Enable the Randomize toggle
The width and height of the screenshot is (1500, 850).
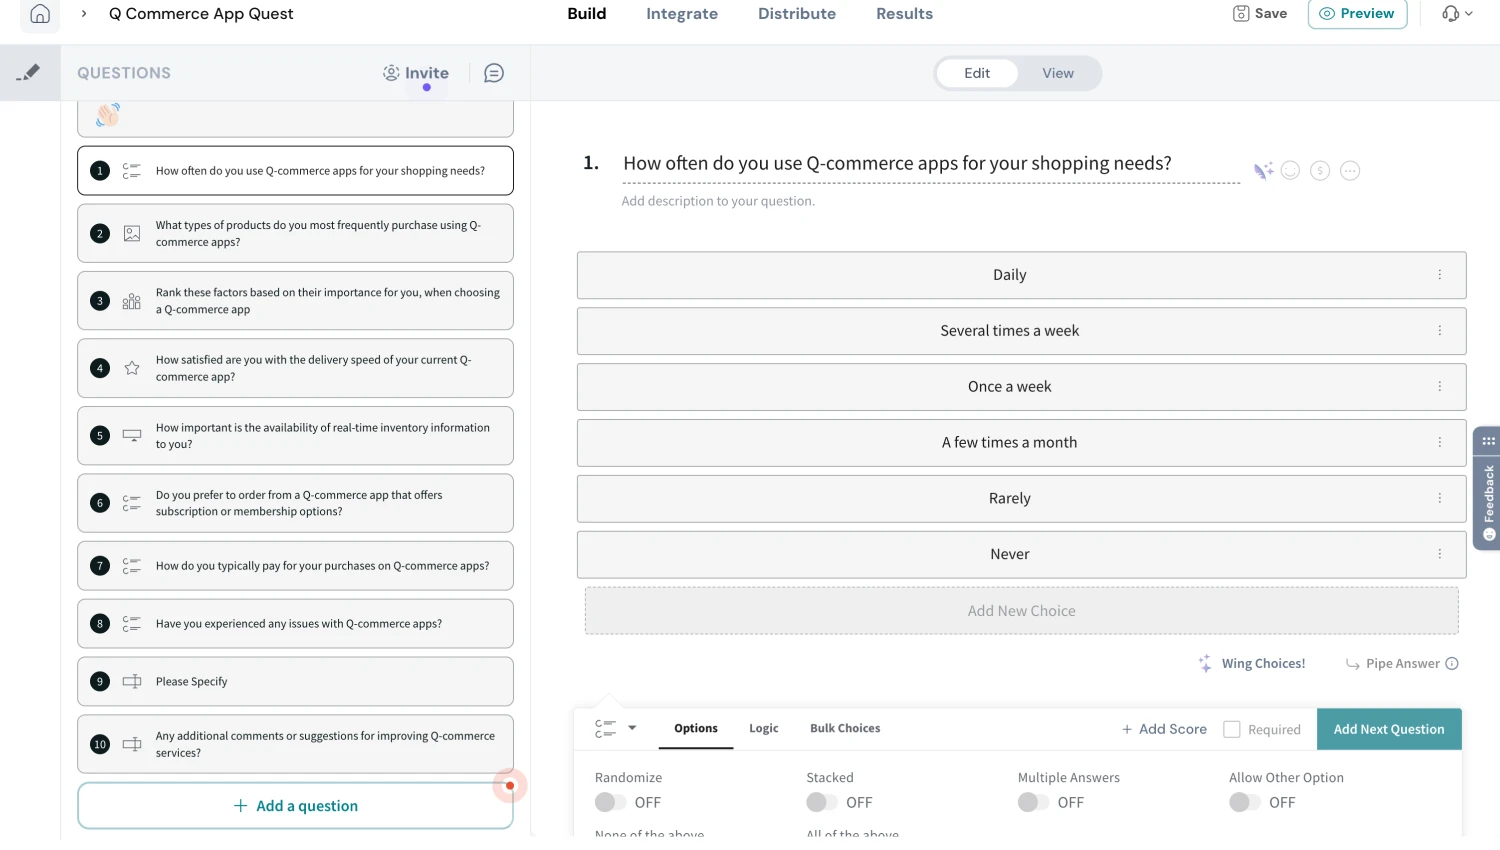pos(611,802)
